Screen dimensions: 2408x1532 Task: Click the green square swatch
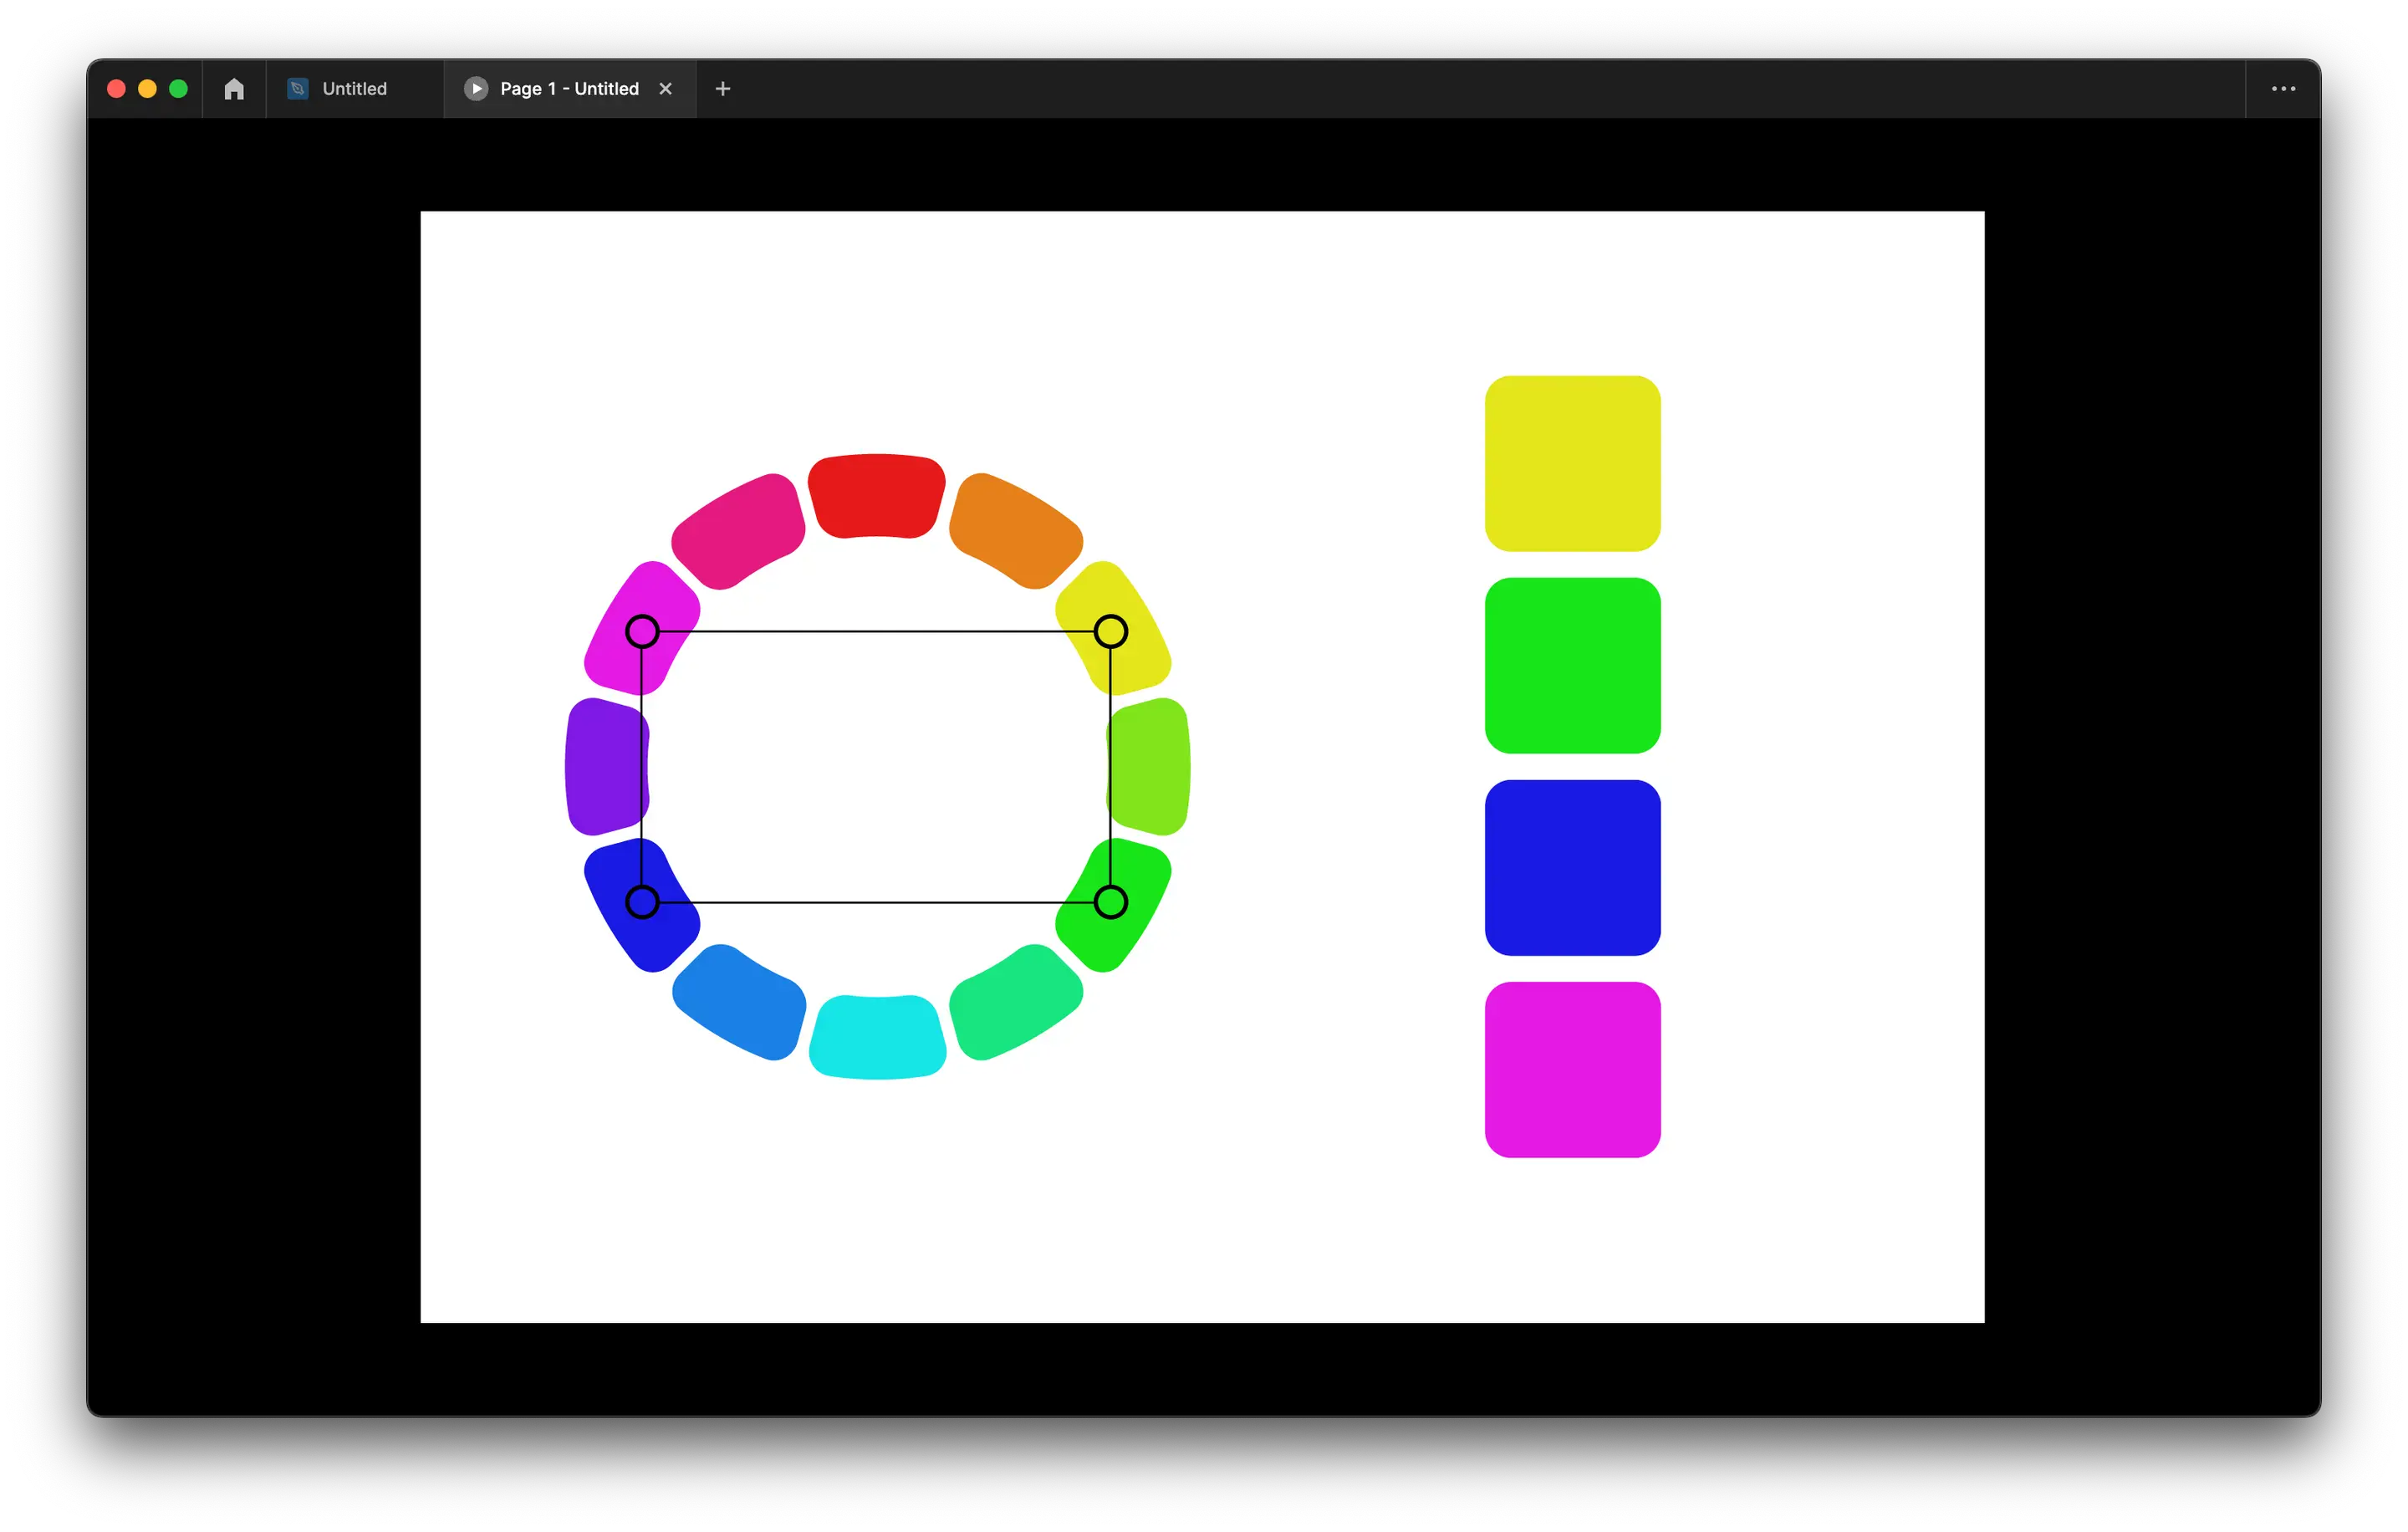click(x=1572, y=665)
